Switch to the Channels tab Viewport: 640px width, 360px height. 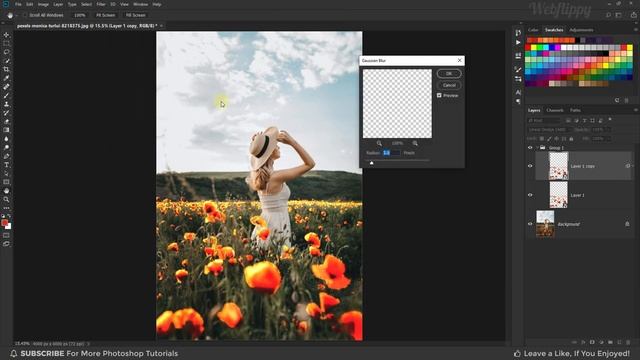click(x=555, y=110)
